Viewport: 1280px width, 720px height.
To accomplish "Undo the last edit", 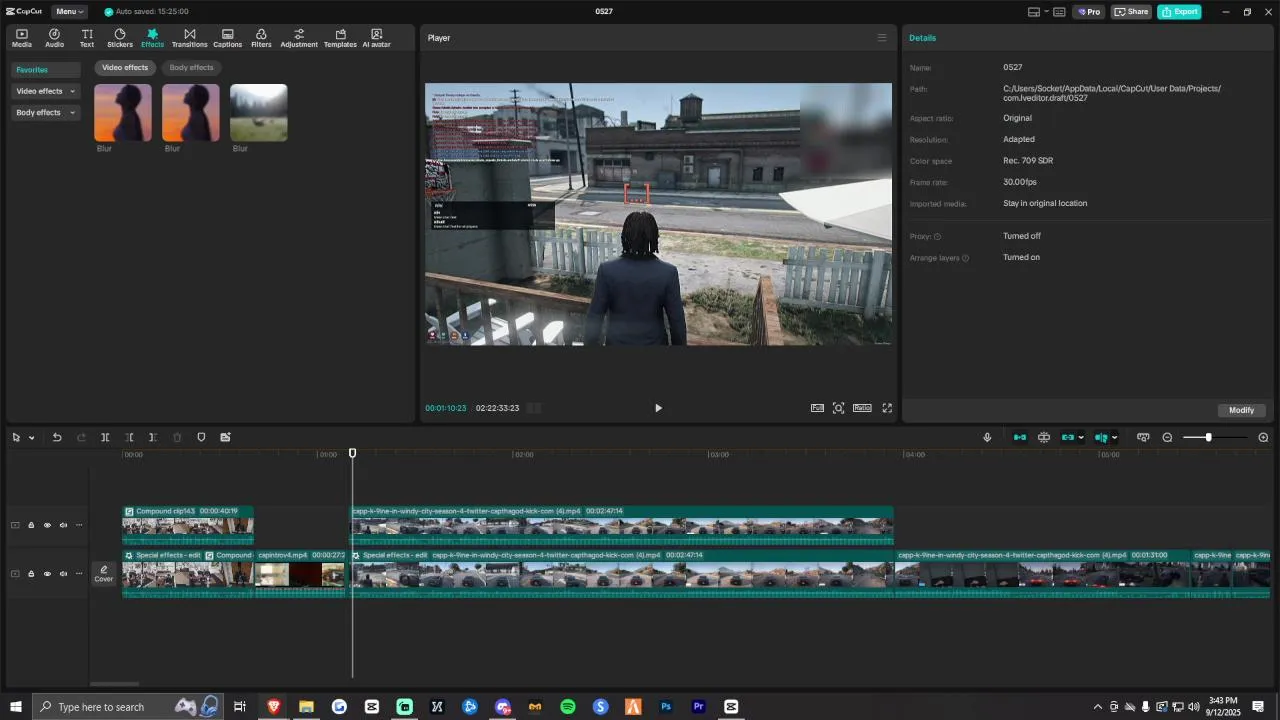I will point(57,437).
